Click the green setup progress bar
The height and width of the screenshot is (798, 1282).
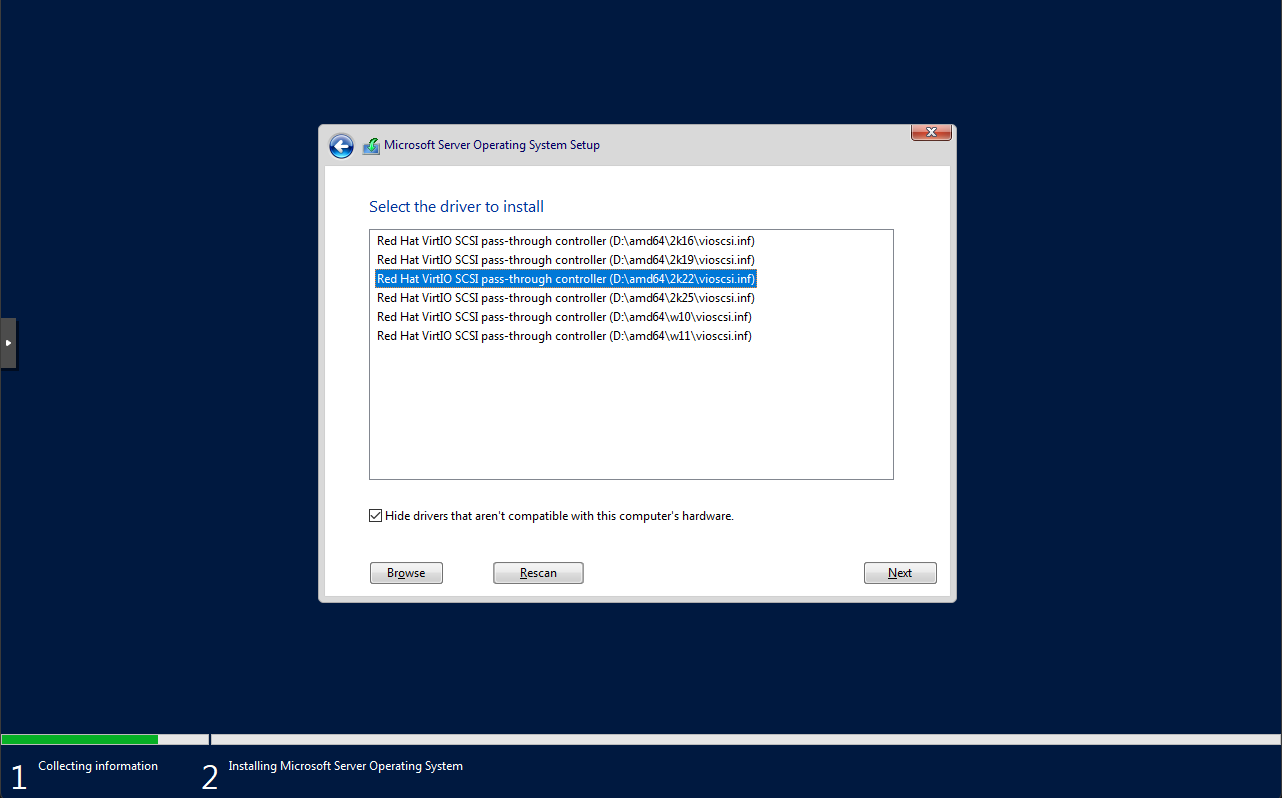click(x=79, y=740)
